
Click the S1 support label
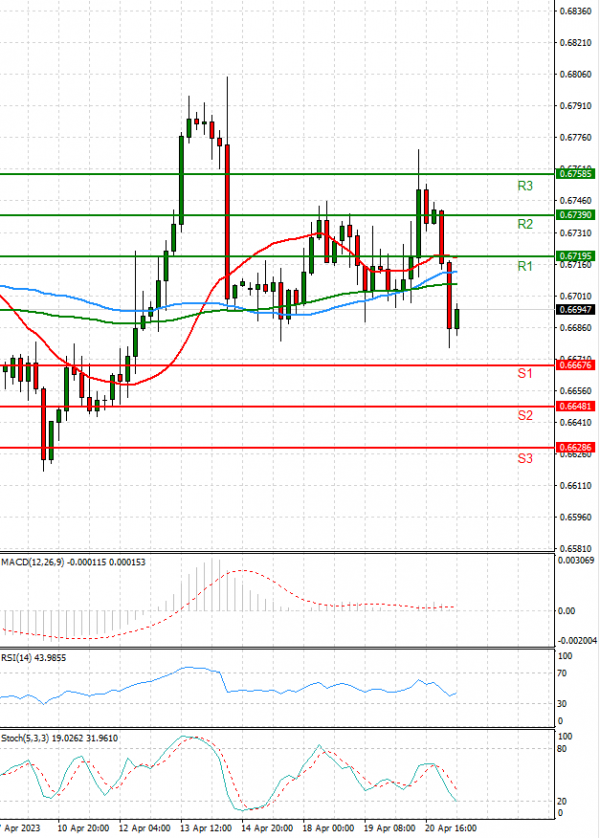pos(525,374)
